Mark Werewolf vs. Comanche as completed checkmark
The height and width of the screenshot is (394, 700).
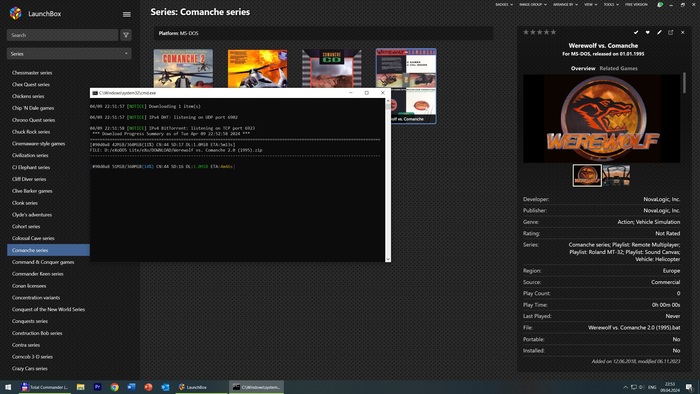(x=636, y=32)
